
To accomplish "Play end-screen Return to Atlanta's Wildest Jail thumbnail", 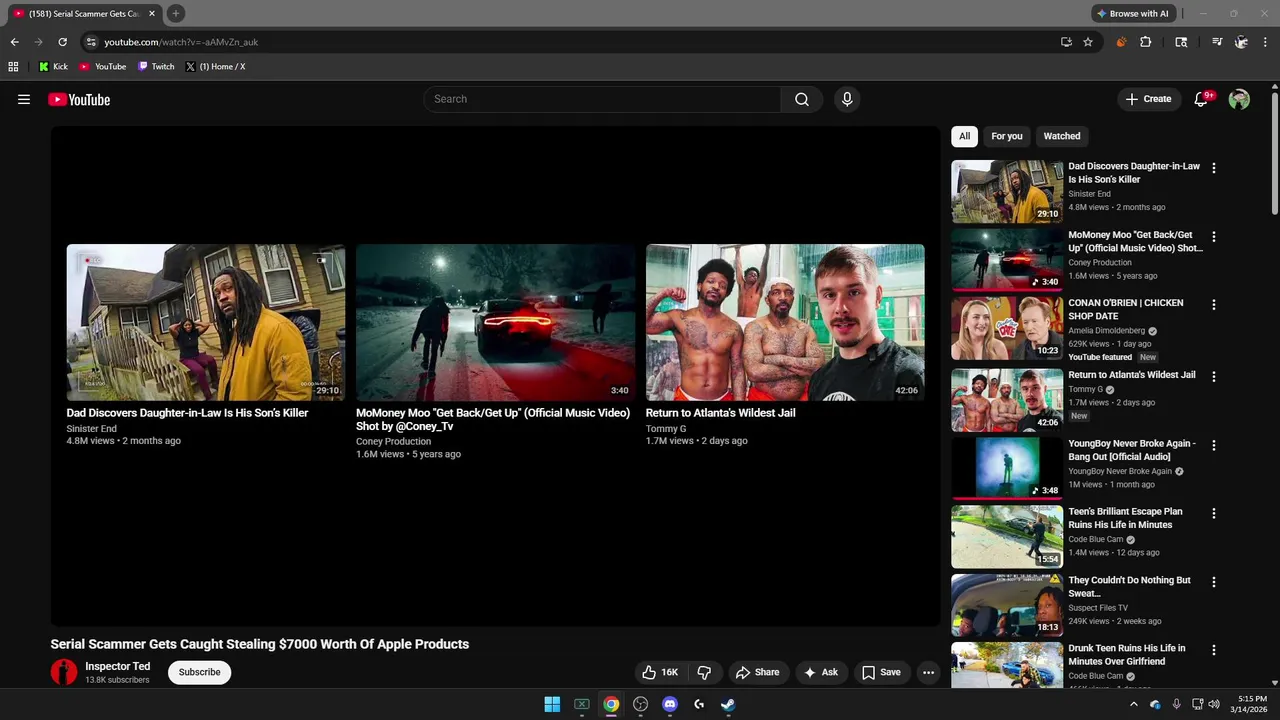I will tap(785, 322).
